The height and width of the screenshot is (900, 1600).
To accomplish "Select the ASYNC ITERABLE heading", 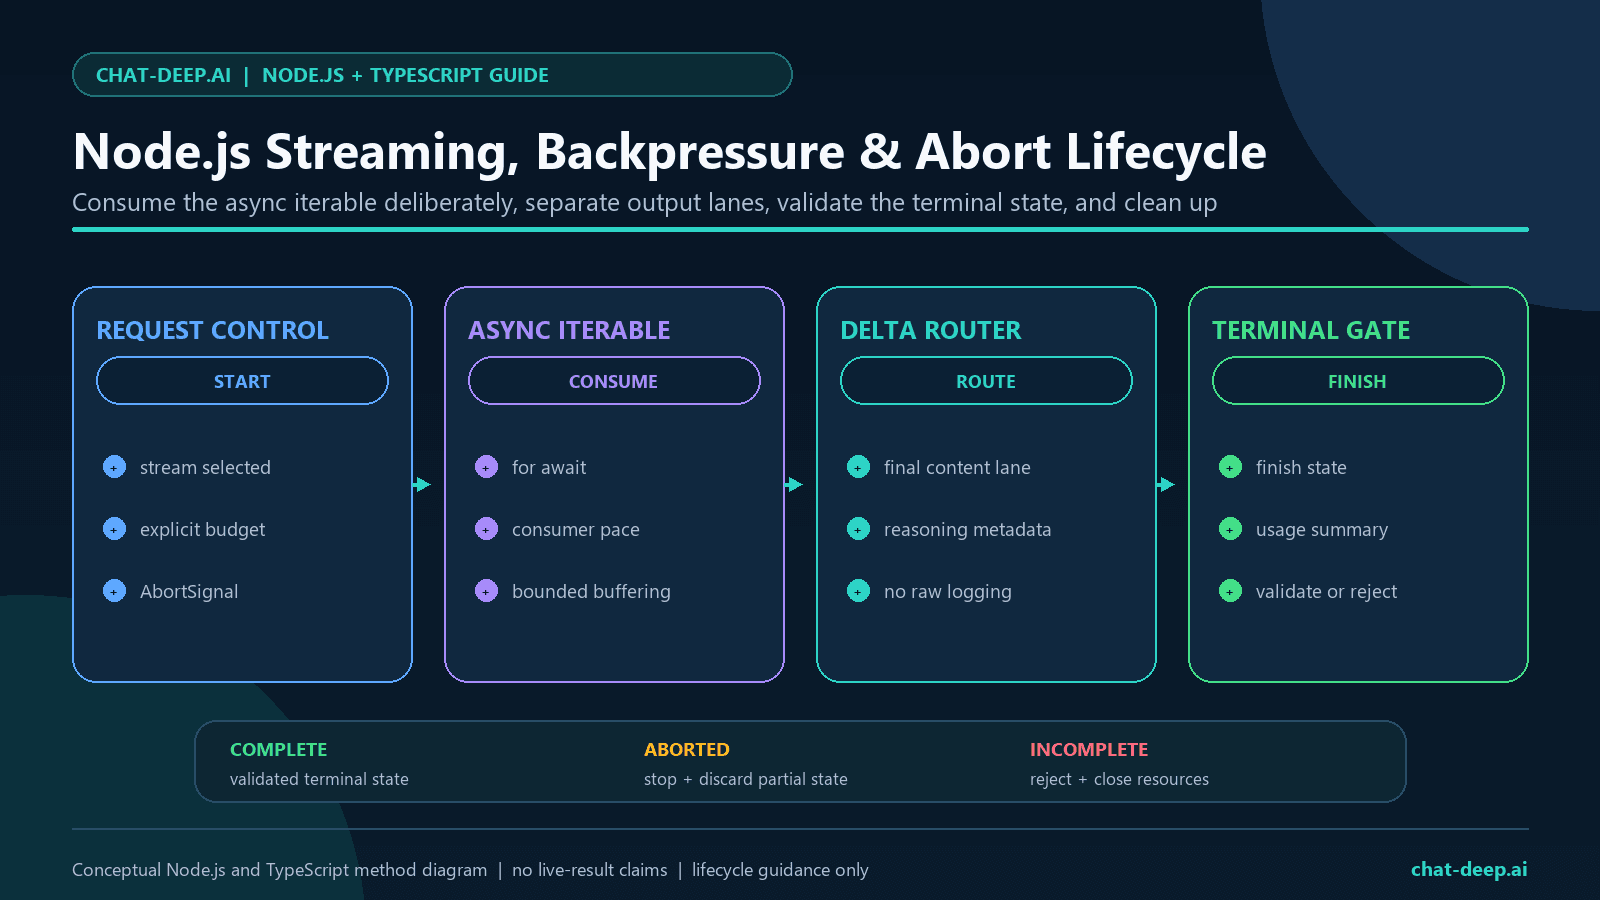I will (569, 330).
